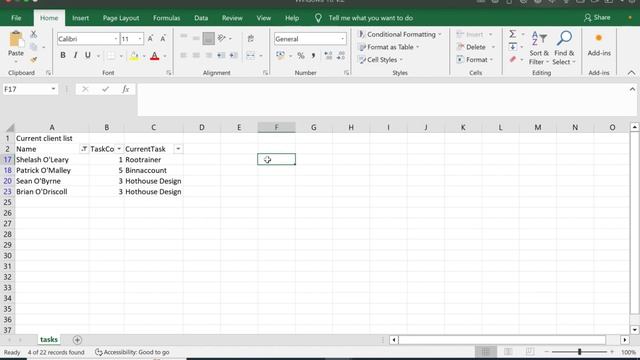Click the red Font Color swatch

(155, 56)
